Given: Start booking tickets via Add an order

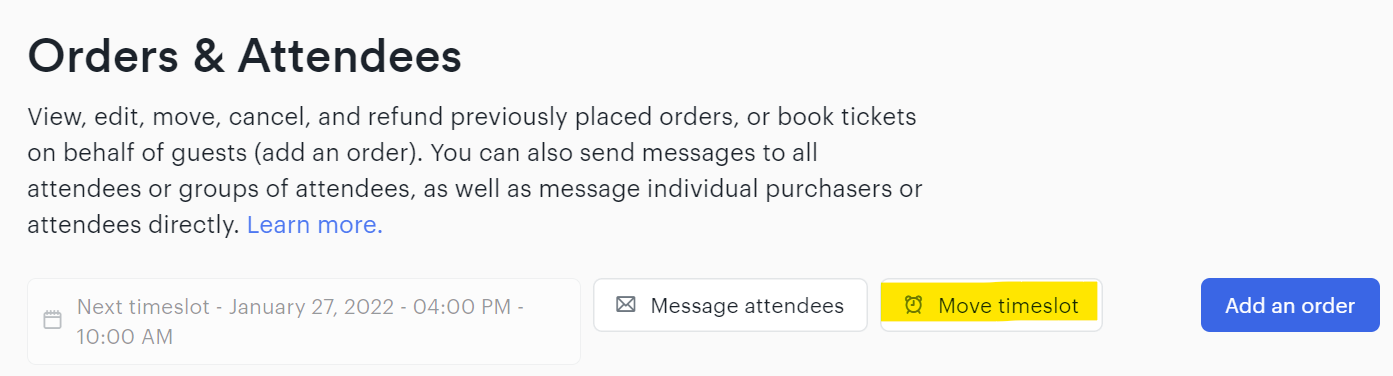Looking at the screenshot, I should pyautogui.click(x=1290, y=305).
